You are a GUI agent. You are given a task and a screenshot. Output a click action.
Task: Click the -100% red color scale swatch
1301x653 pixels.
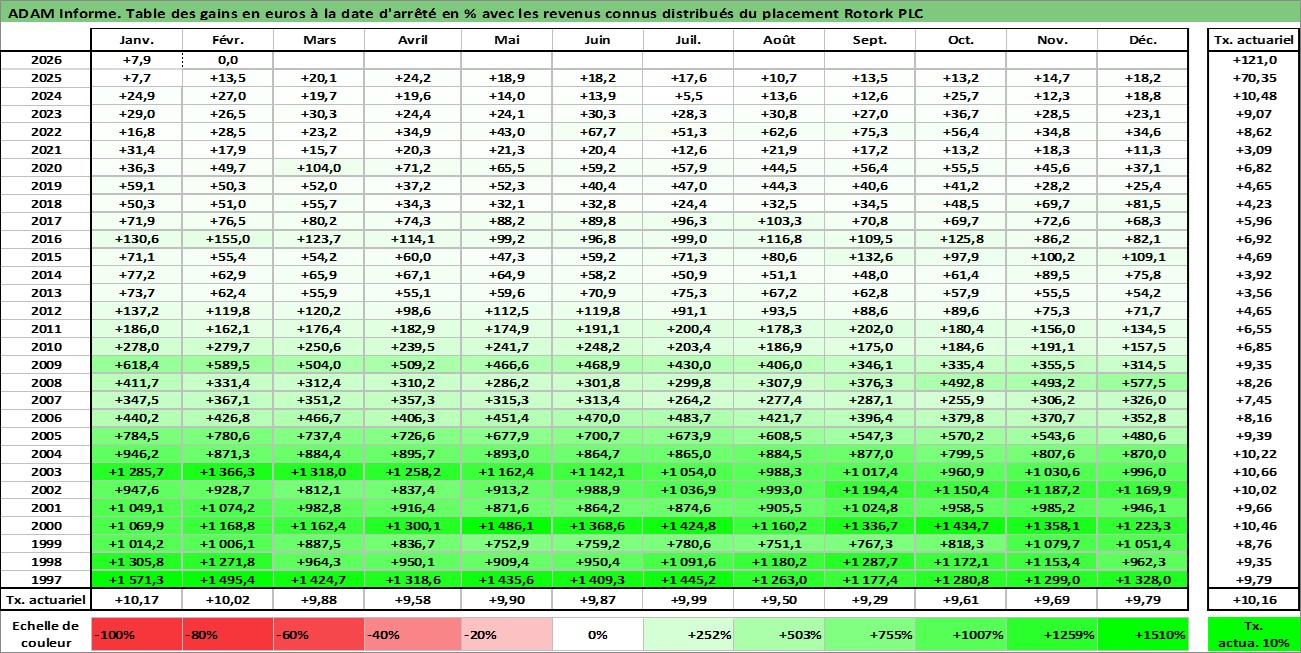pyautogui.click(x=136, y=634)
